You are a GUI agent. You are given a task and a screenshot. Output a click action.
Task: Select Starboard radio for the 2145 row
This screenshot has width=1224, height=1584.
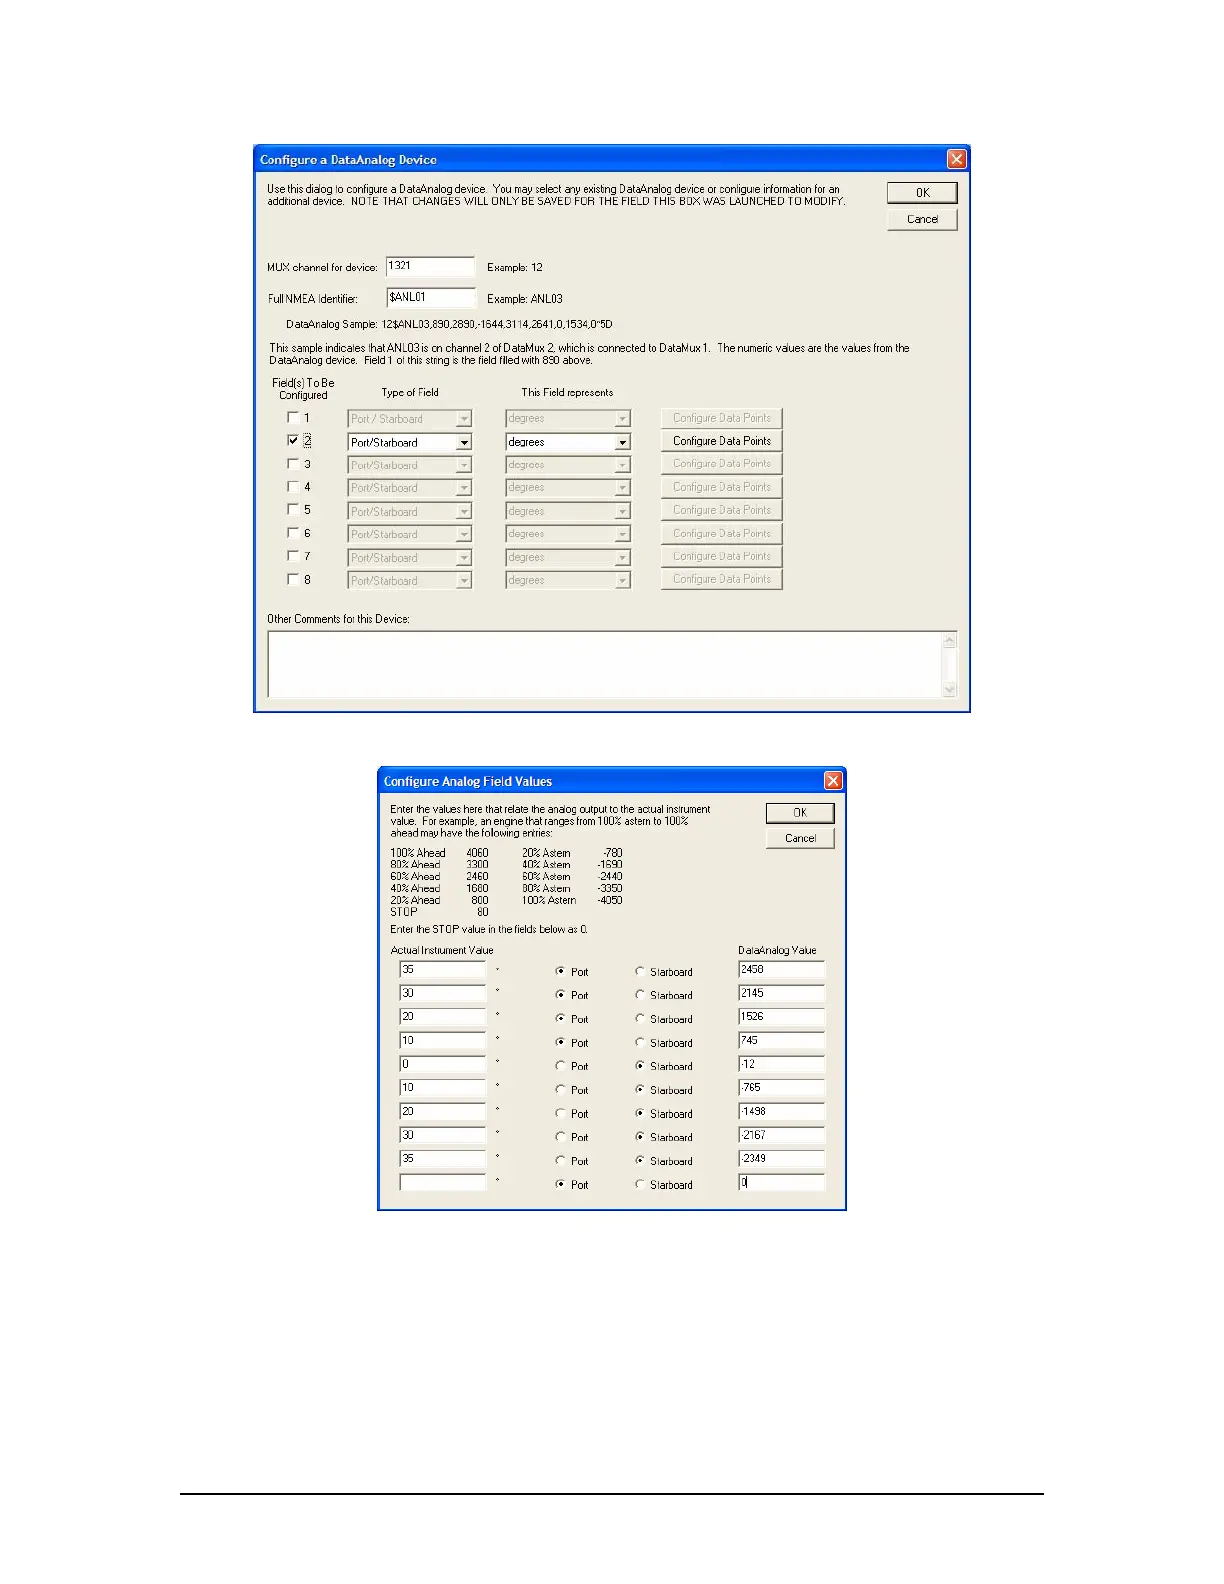pos(640,995)
